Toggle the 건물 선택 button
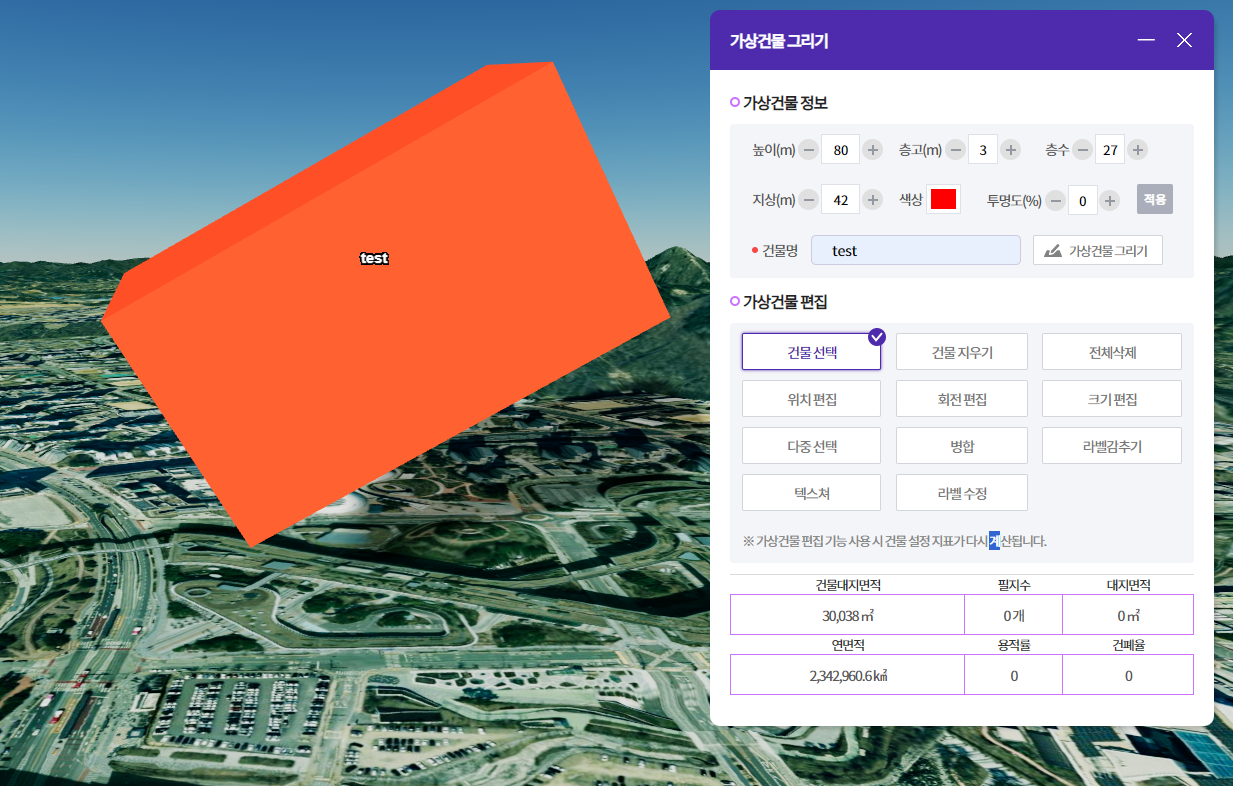The image size is (1233, 786). pyautogui.click(x=811, y=352)
